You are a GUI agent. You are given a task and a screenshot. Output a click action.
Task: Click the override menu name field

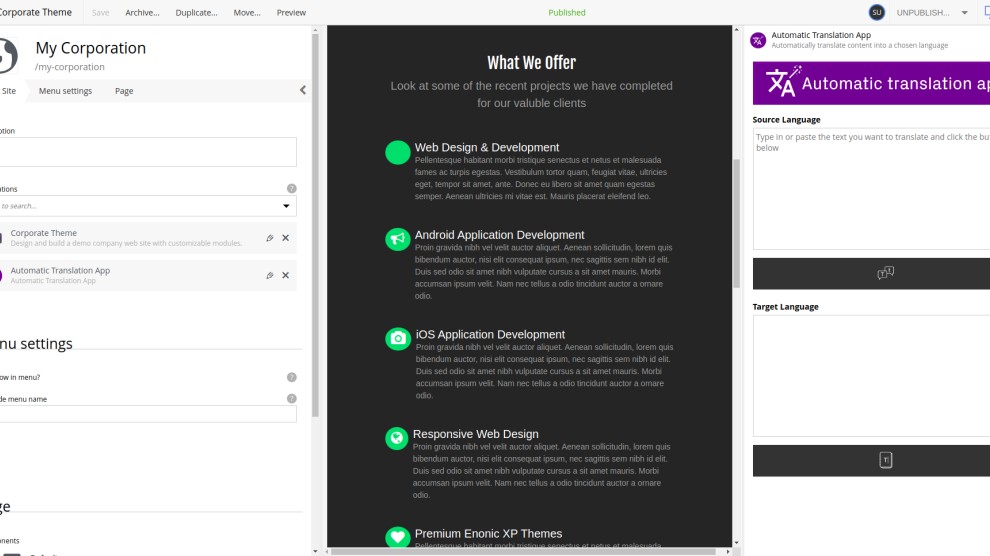point(148,414)
